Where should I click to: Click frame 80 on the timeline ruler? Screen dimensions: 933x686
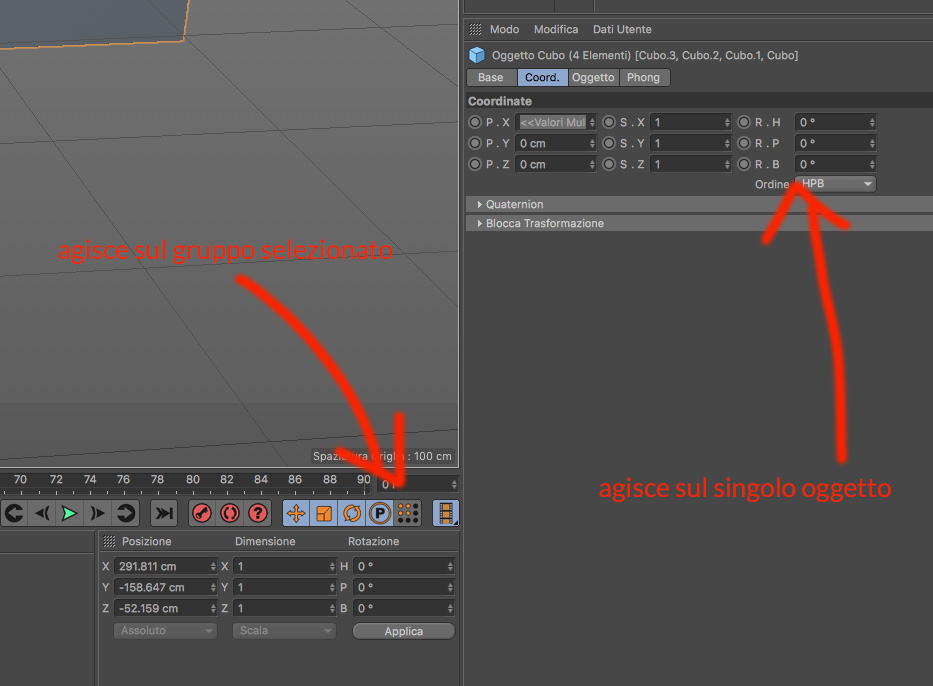pos(193,480)
